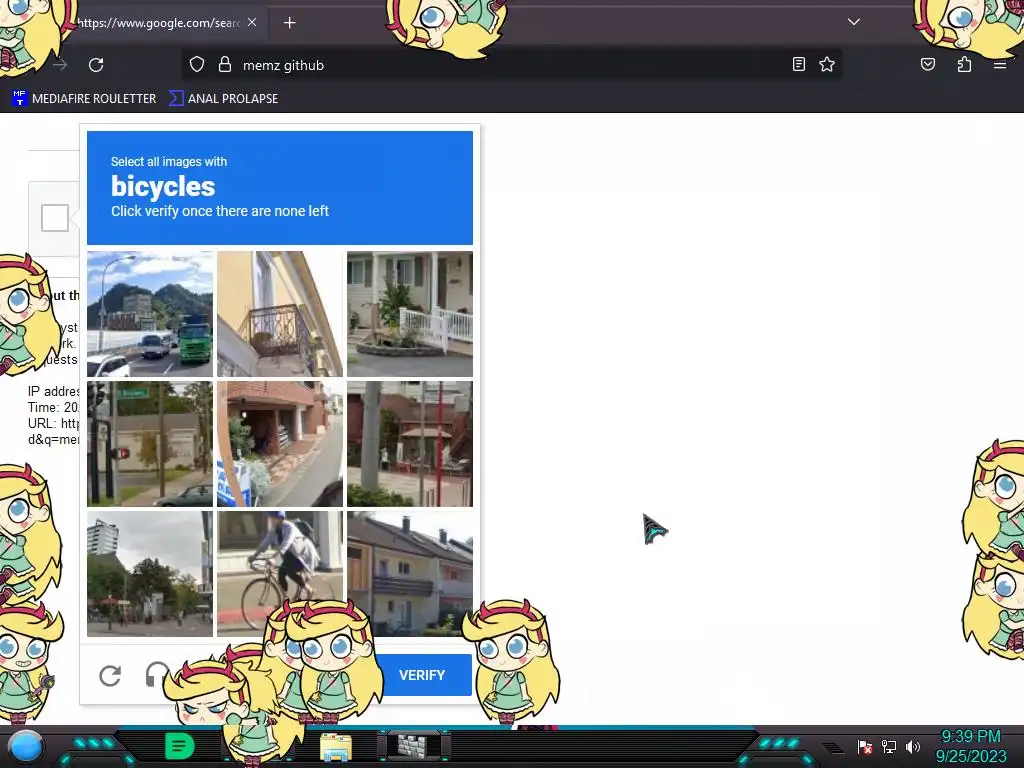This screenshot has width=1024, height=768.
Task: Select the red building patio captcha tile
Action: (409, 444)
